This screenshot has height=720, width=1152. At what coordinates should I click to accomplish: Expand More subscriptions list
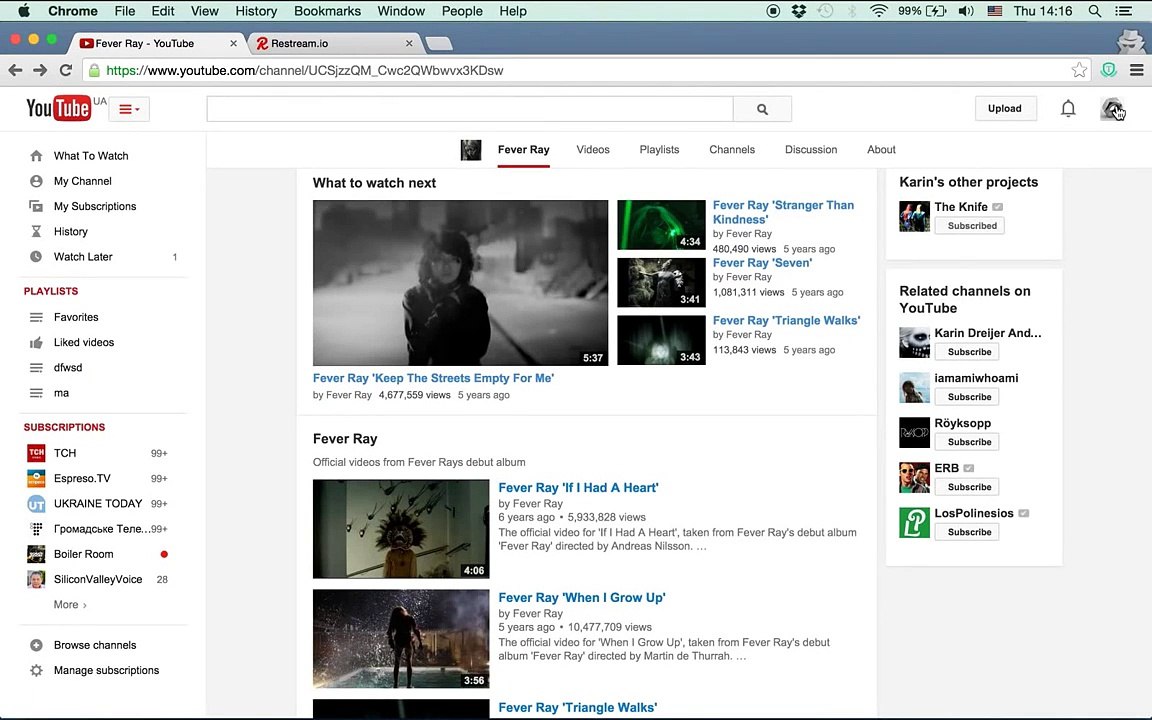point(70,605)
